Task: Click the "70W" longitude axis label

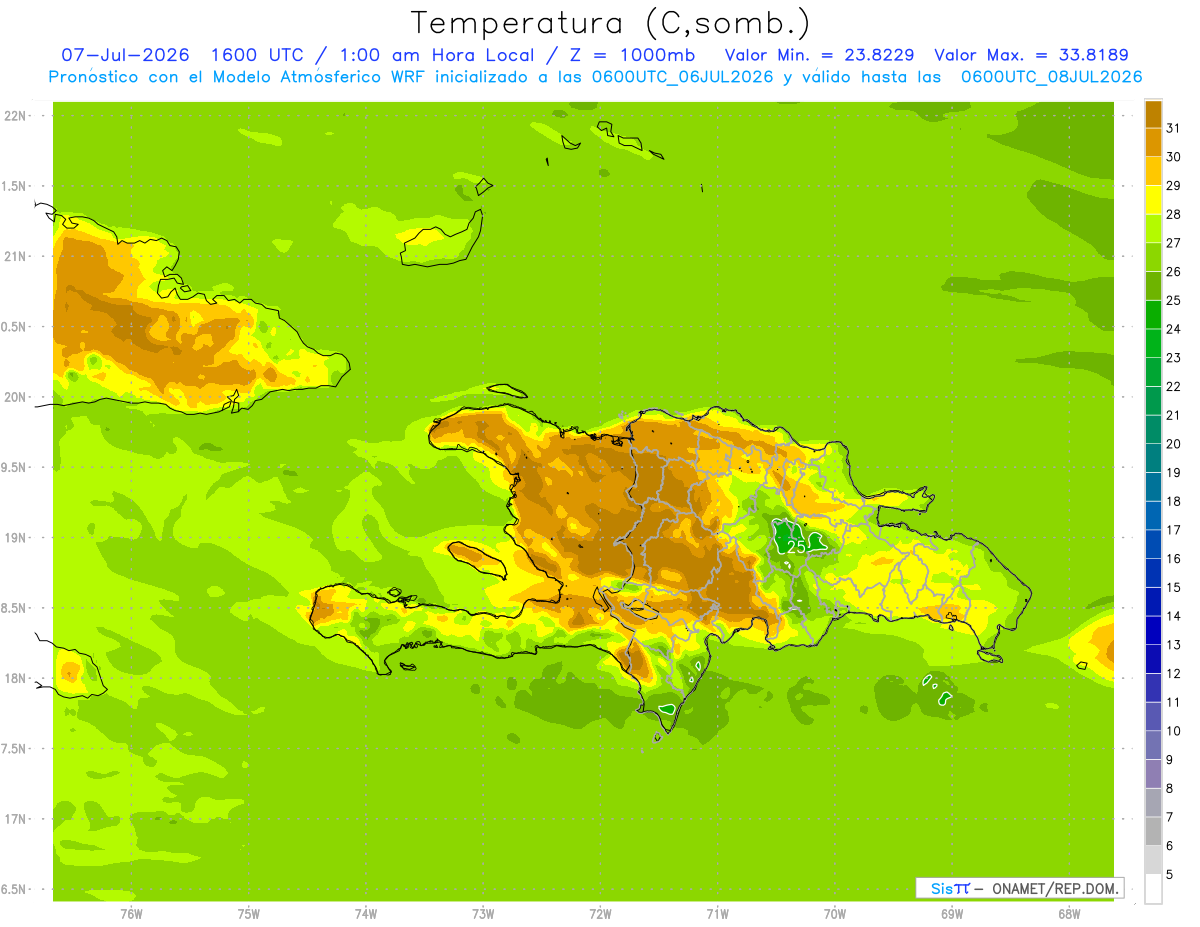Action: pyautogui.click(x=835, y=914)
